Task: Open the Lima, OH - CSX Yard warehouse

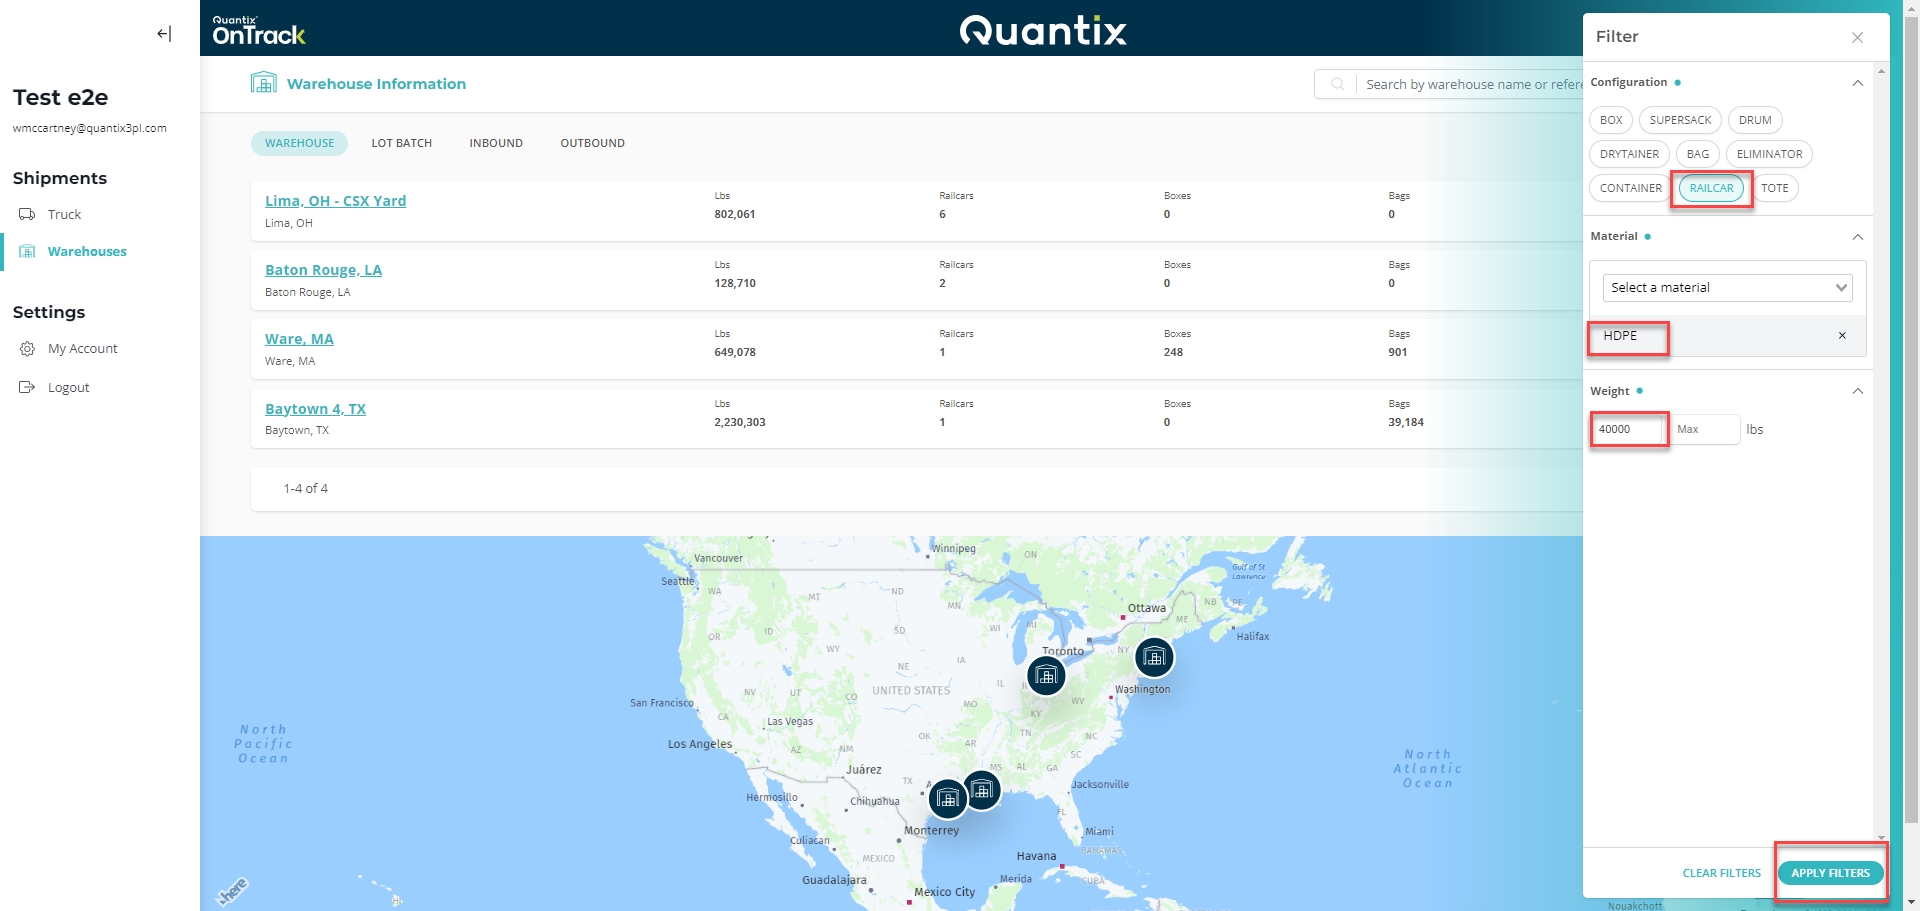Action: (x=335, y=200)
